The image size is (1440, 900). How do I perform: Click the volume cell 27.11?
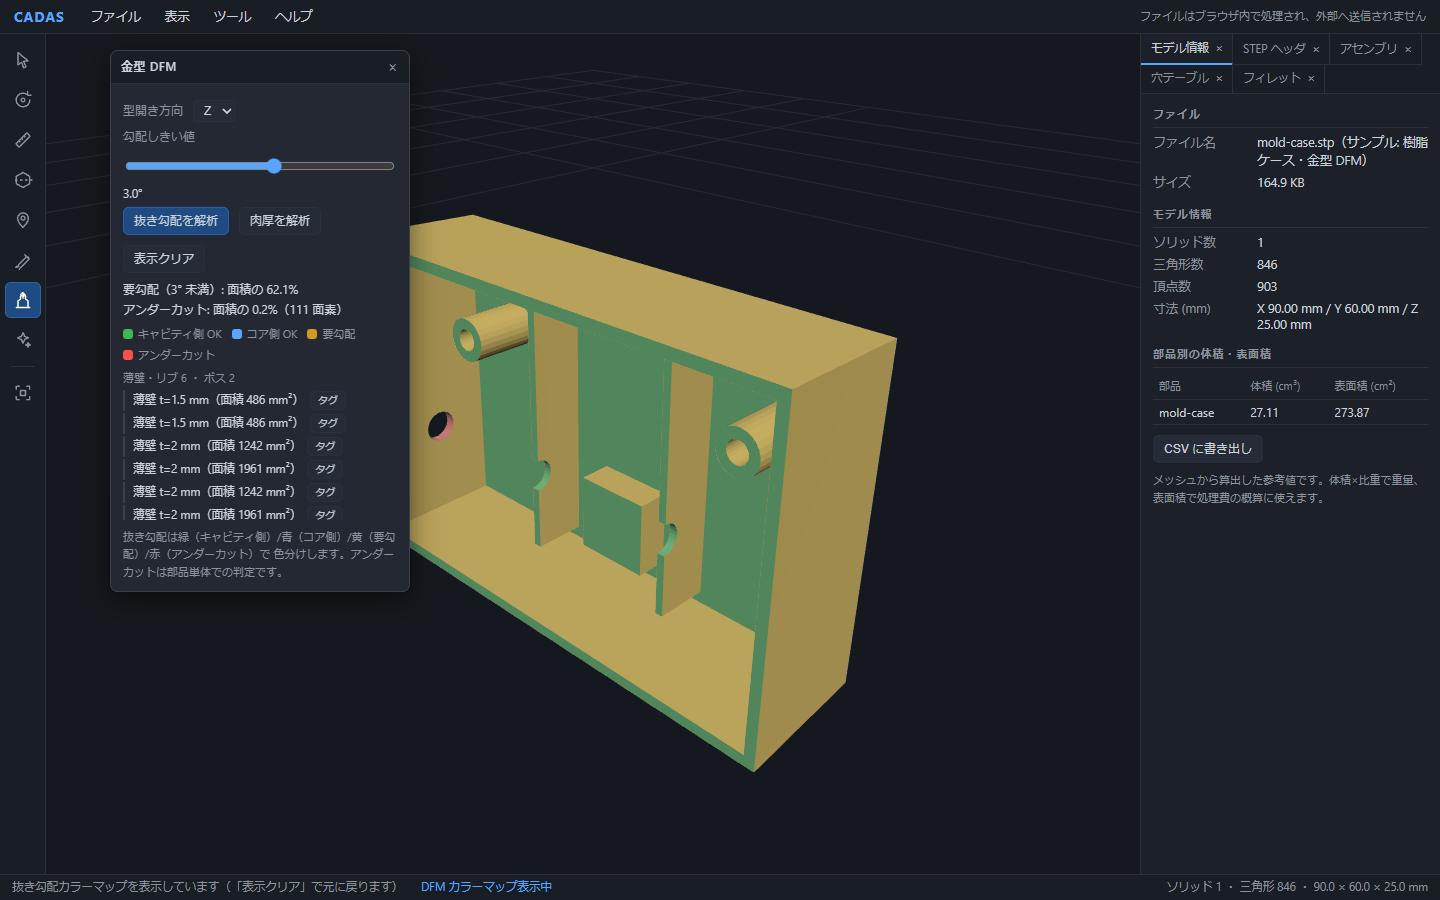pos(1264,413)
